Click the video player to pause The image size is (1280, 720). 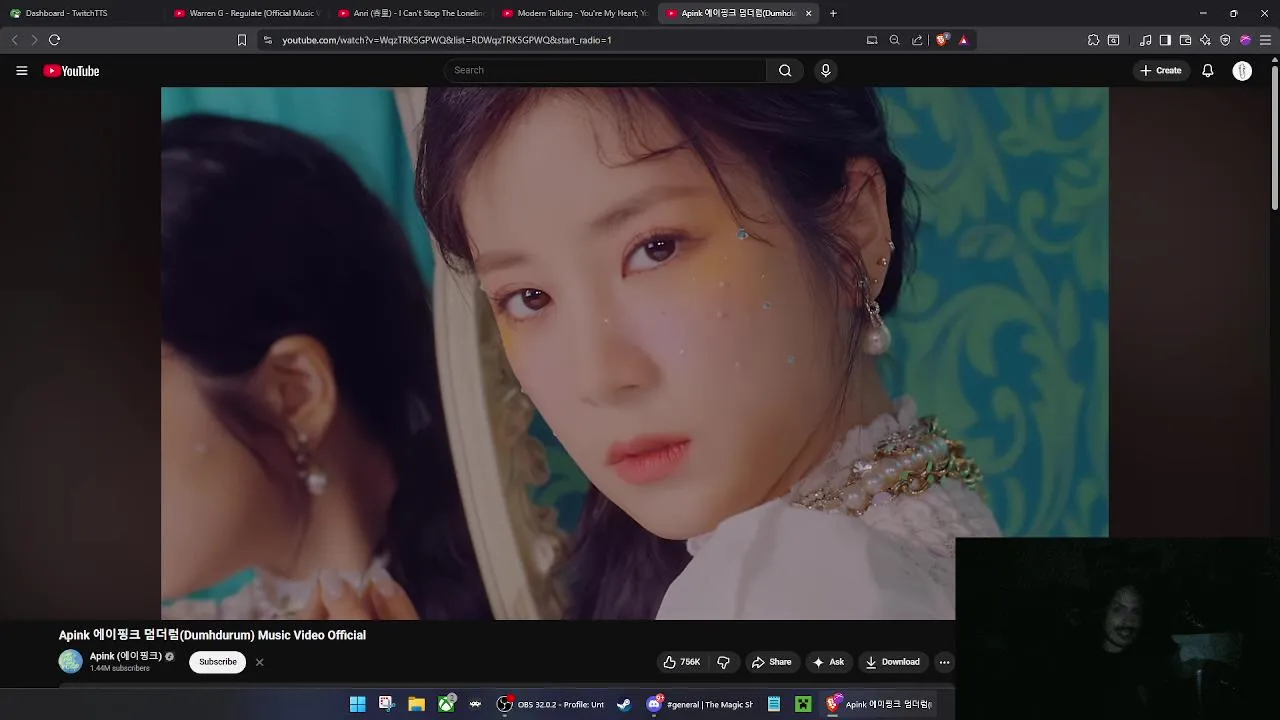point(634,353)
